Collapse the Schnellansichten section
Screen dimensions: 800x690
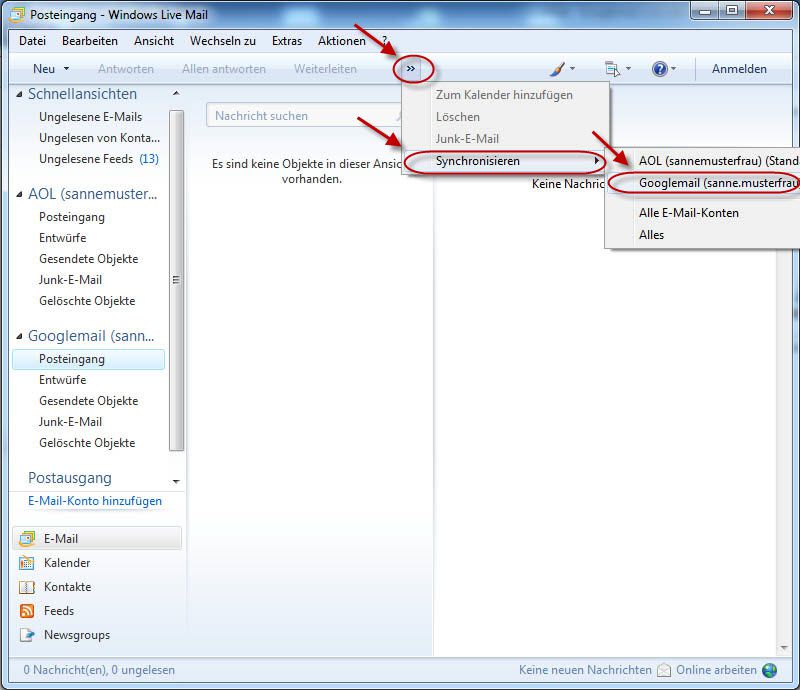tap(176, 94)
